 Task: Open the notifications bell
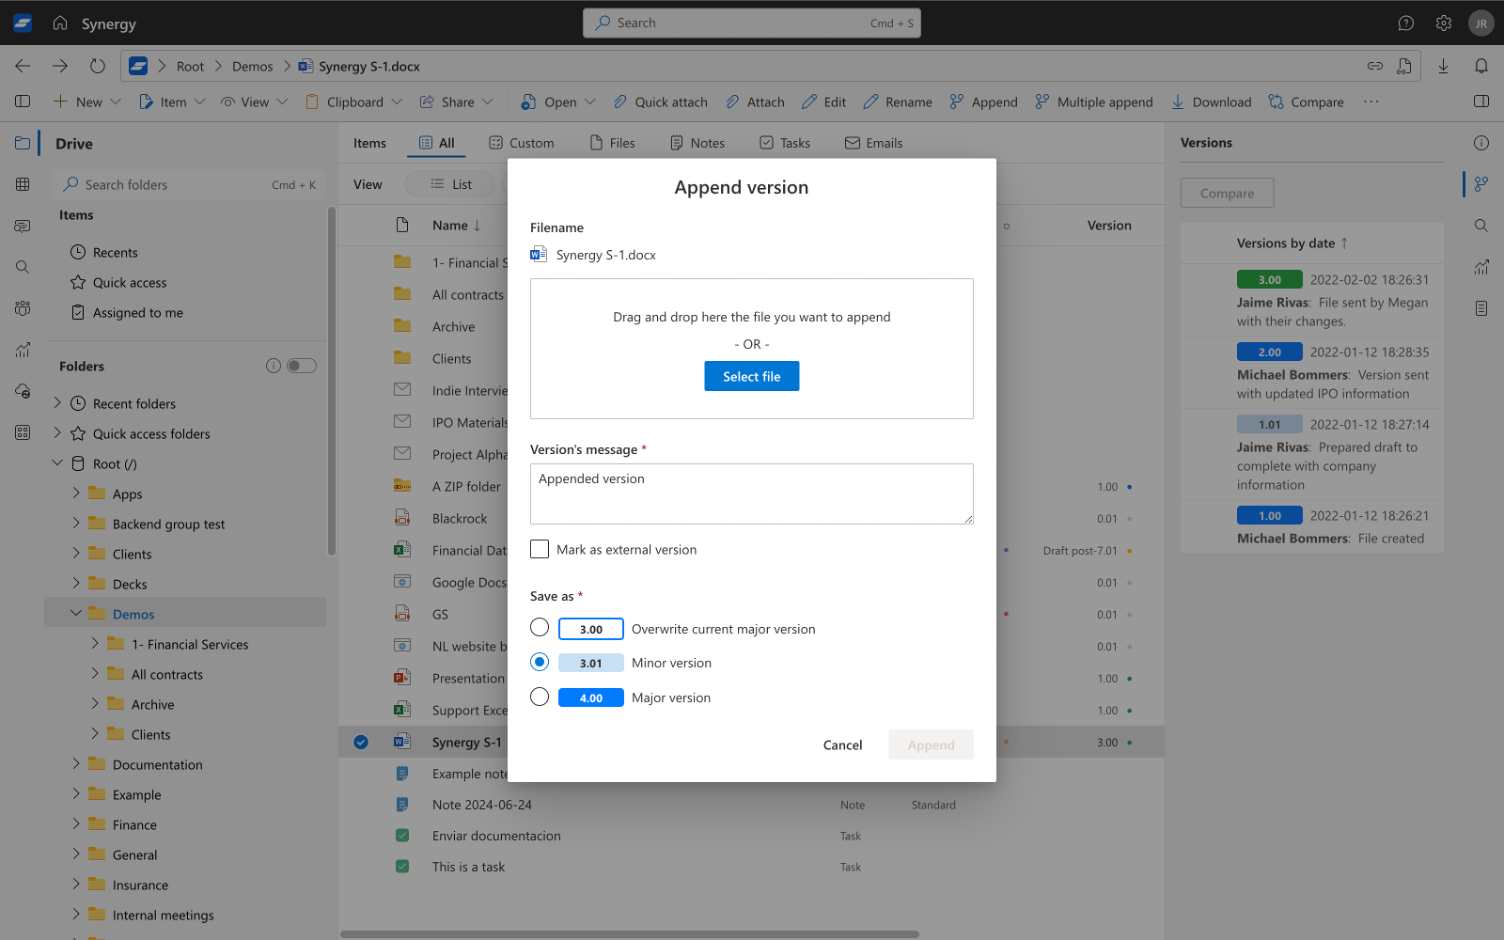[1481, 66]
